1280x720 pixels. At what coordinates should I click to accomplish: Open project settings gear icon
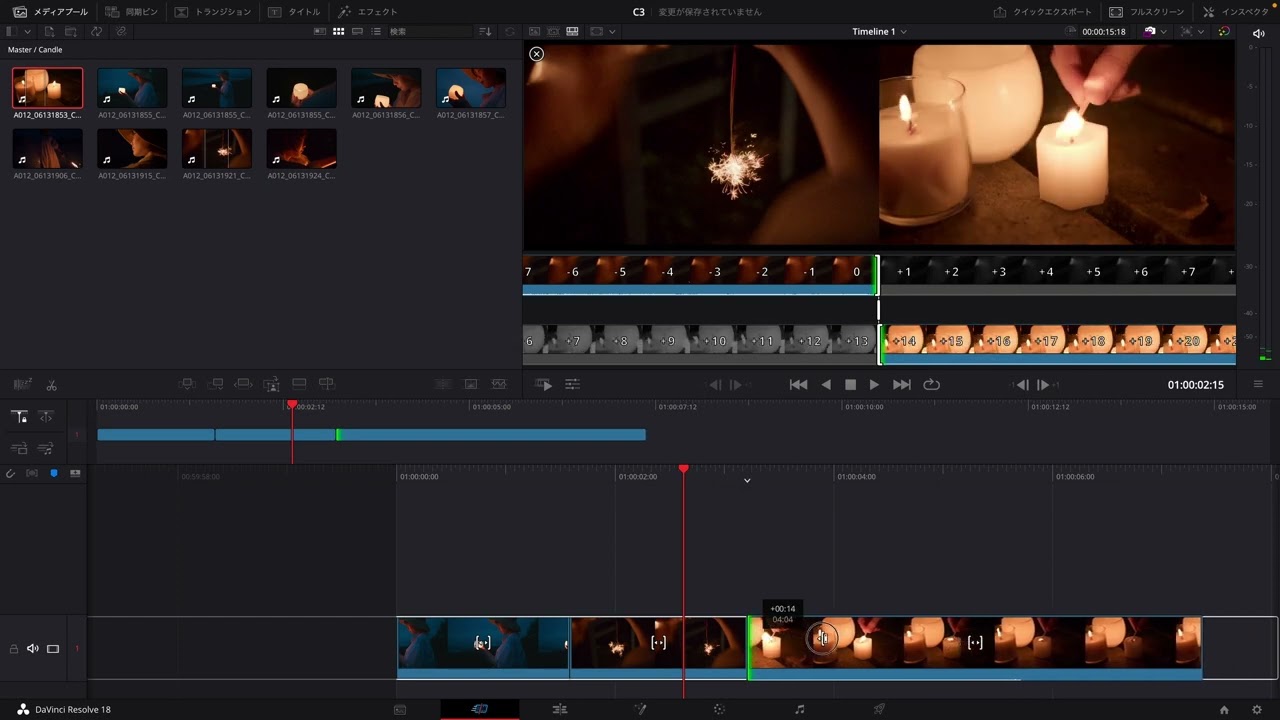pos(1257,710)
